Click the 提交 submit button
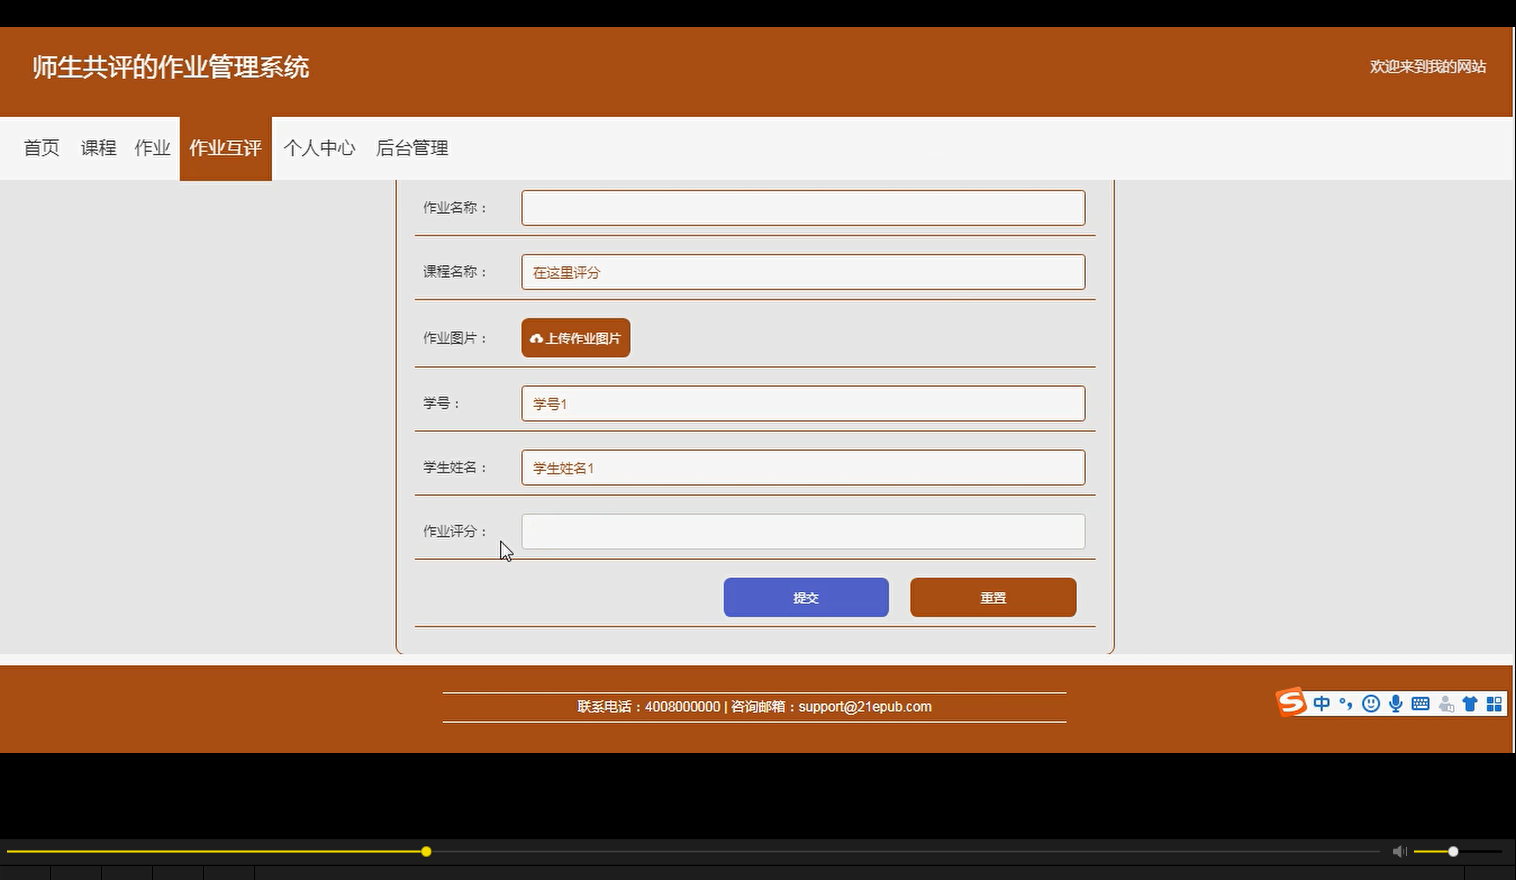 805,597
